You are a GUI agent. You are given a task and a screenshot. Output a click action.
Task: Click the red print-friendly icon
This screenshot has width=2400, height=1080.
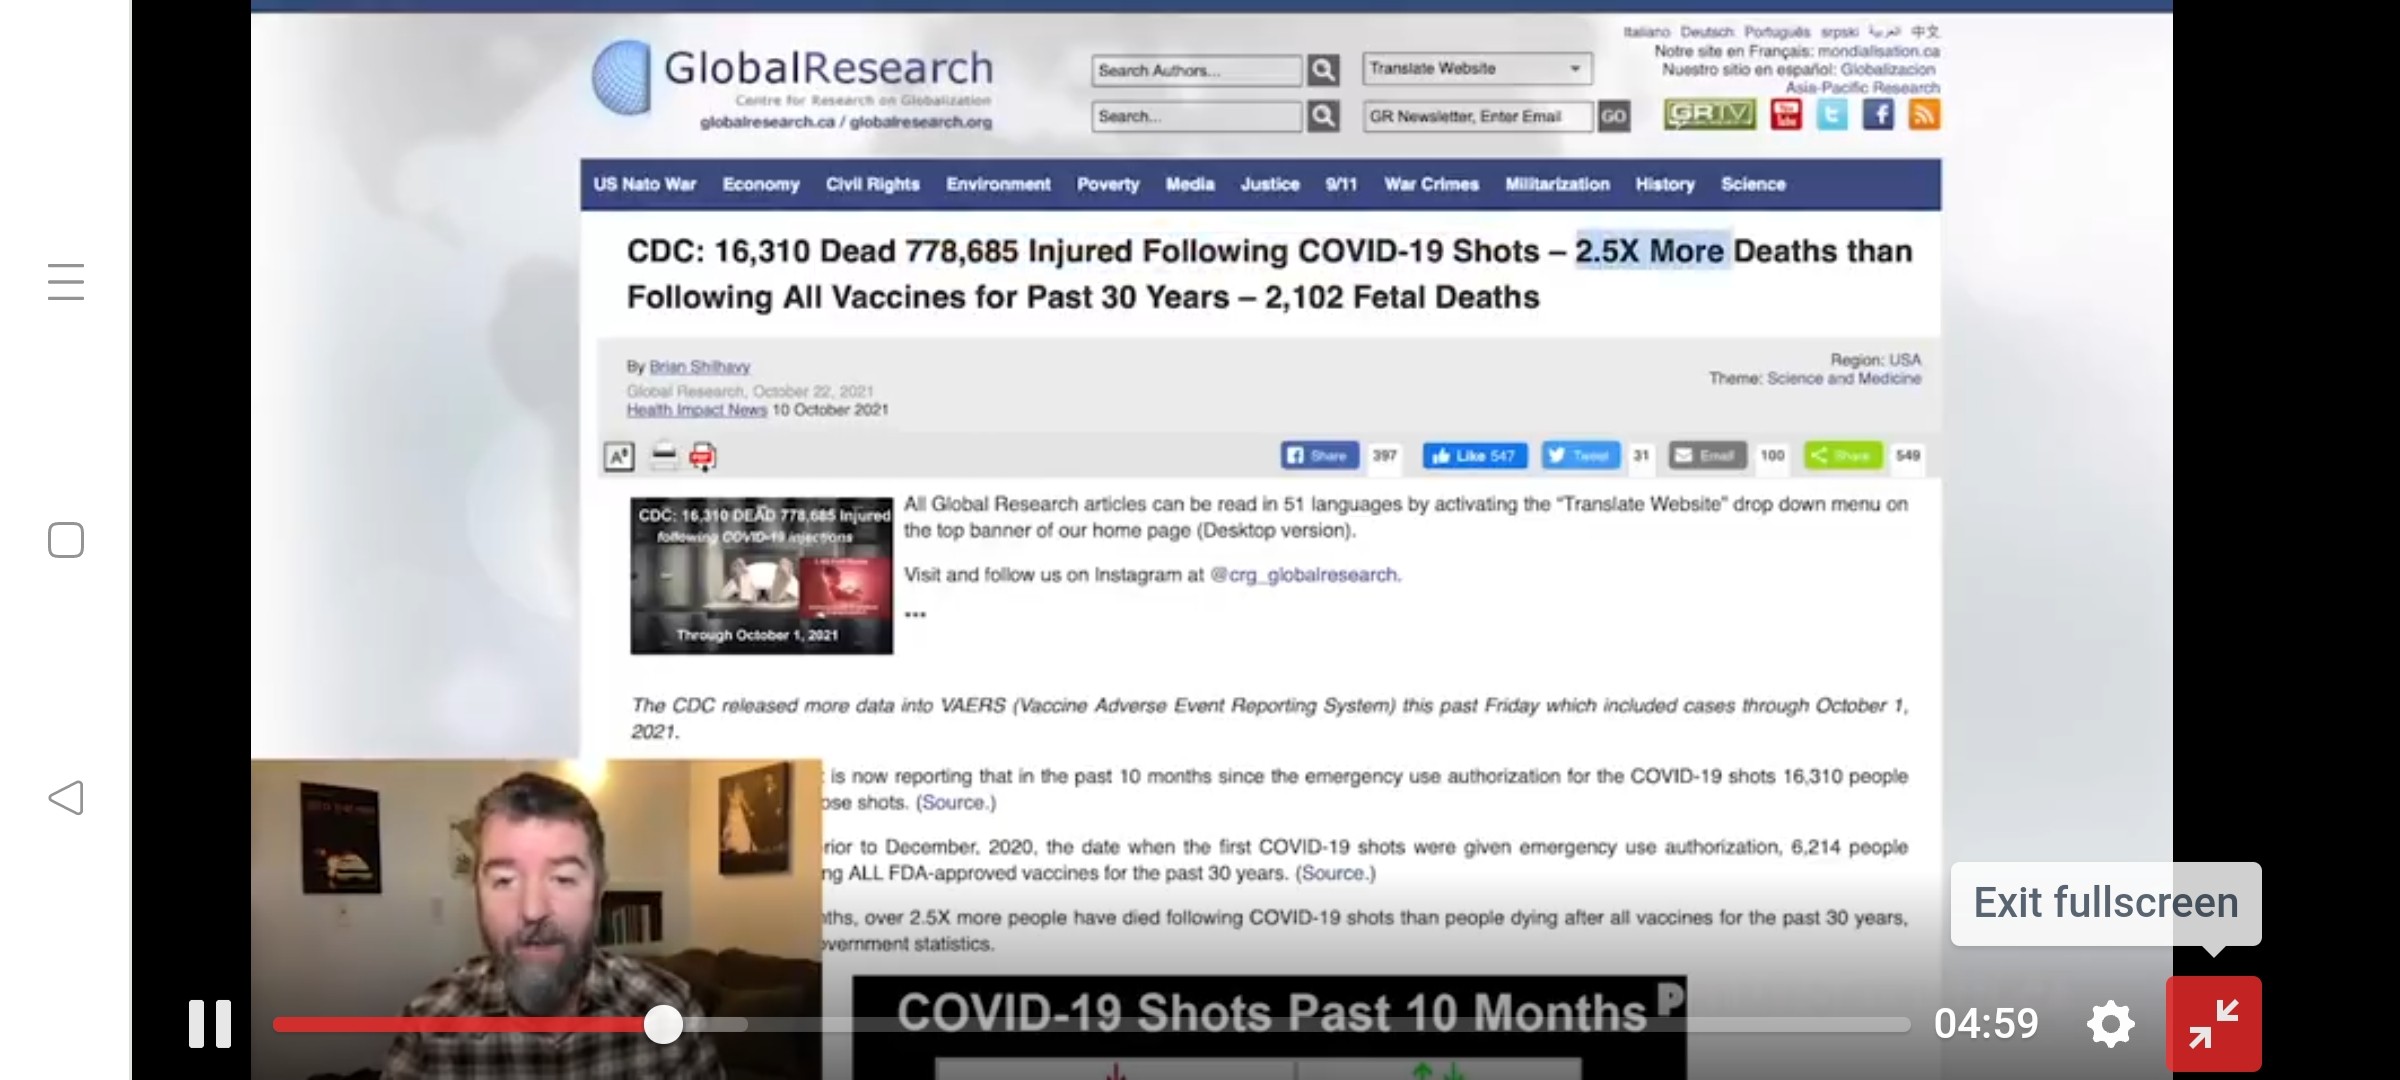click(x=703, y=457)
